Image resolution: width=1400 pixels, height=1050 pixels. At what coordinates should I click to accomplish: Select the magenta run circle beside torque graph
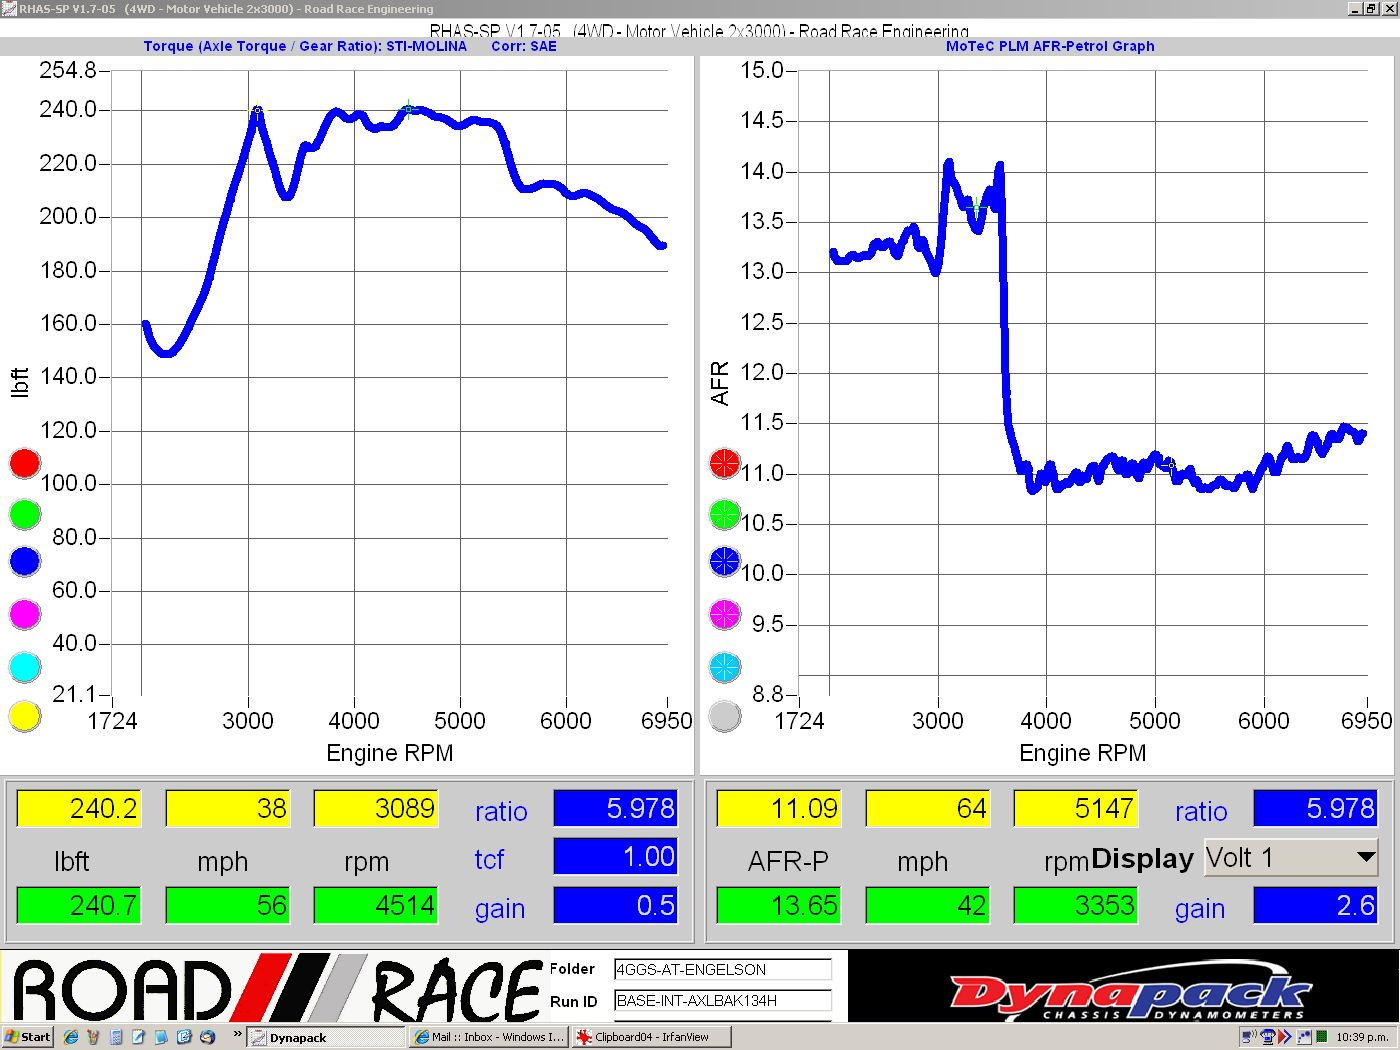pyautogui.click(x=25, y=614)
